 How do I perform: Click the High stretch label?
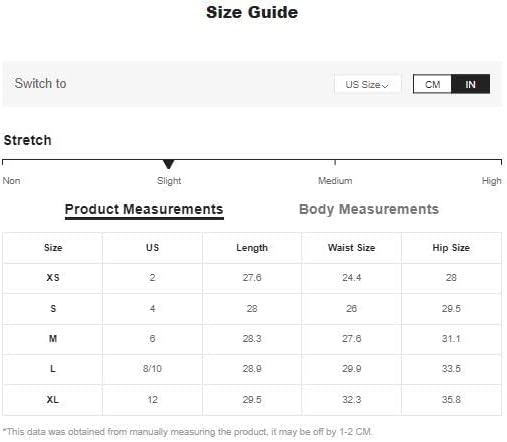(491, 181)
